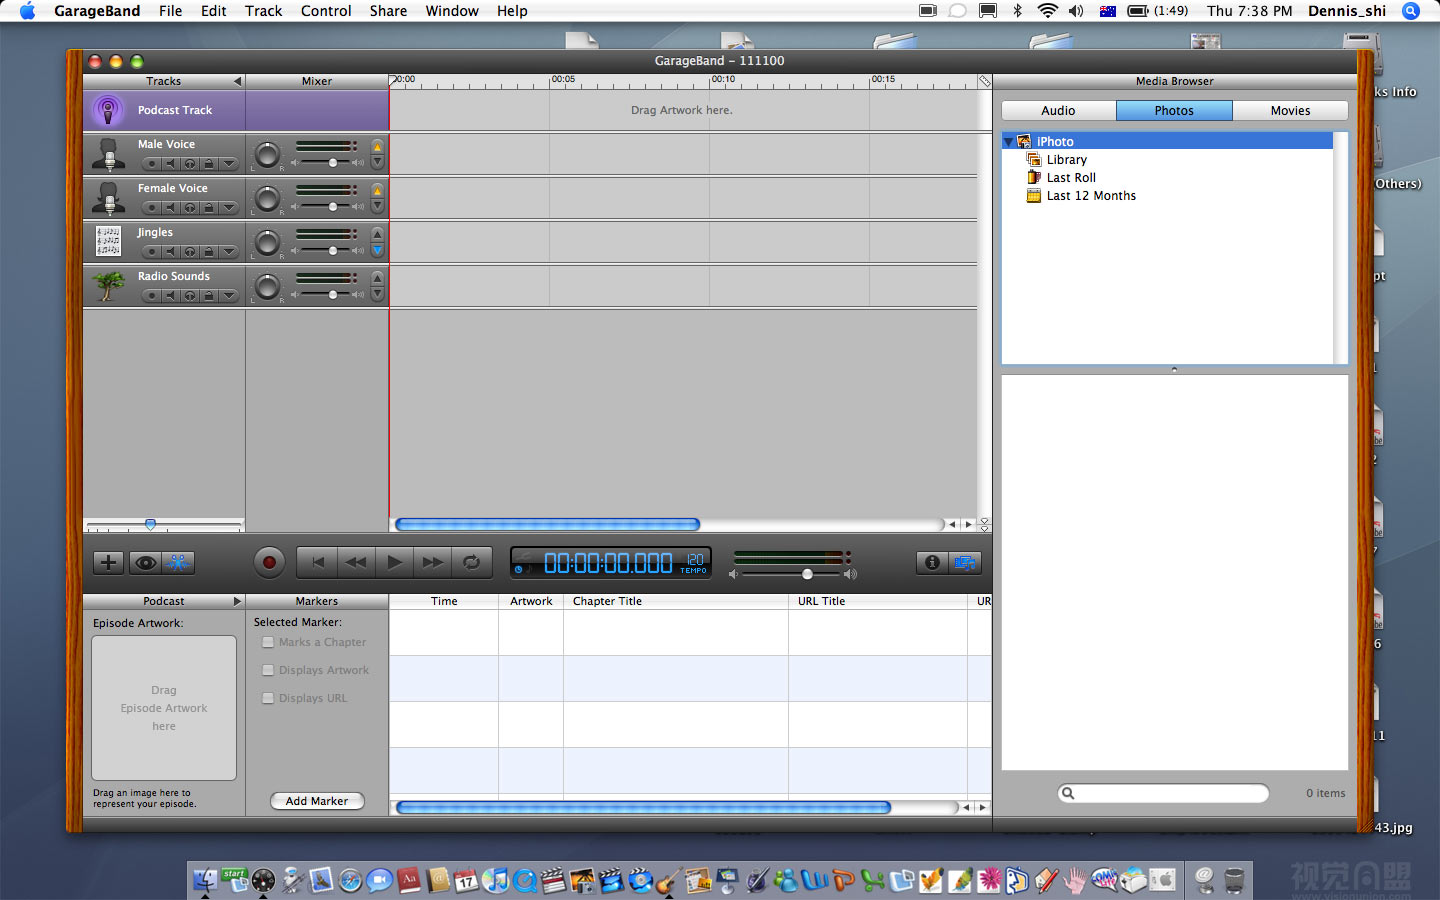This screenshot has height=900, width=1440.
Task: Toggle the Media Browser icon in the toolbar
Action: click(965, 562)
